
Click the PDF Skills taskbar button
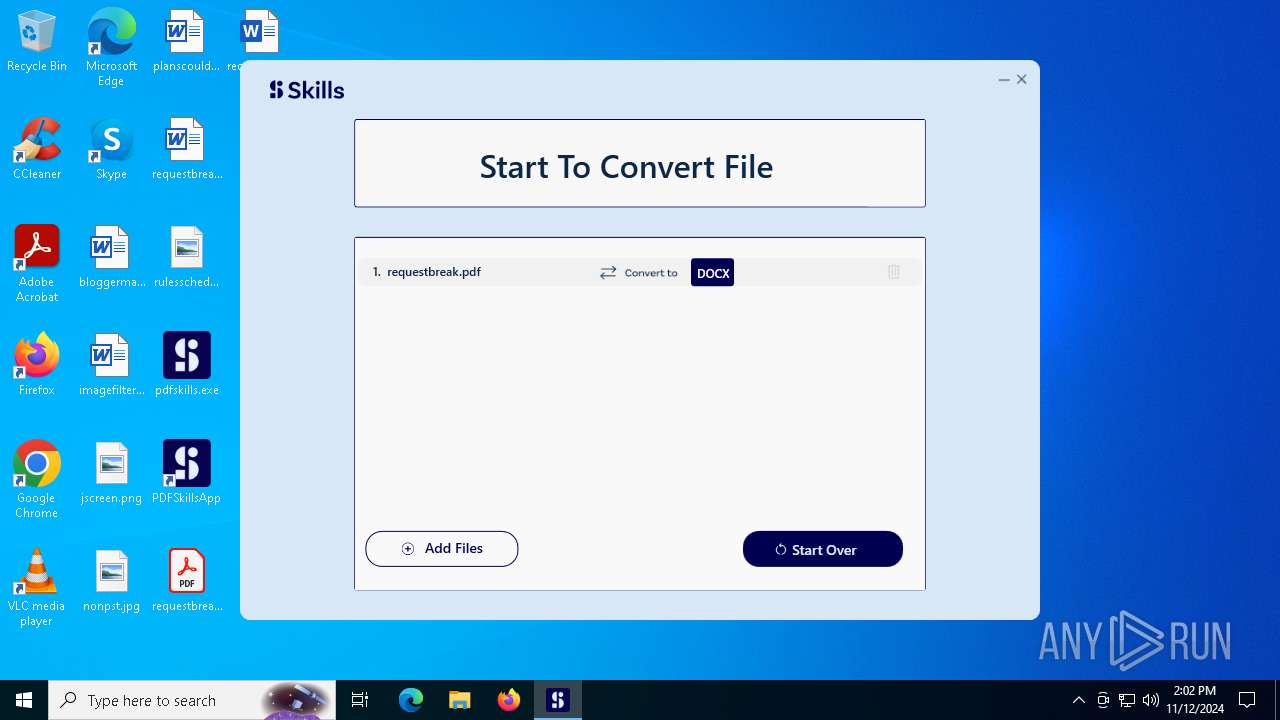click(x=558, y=700)
